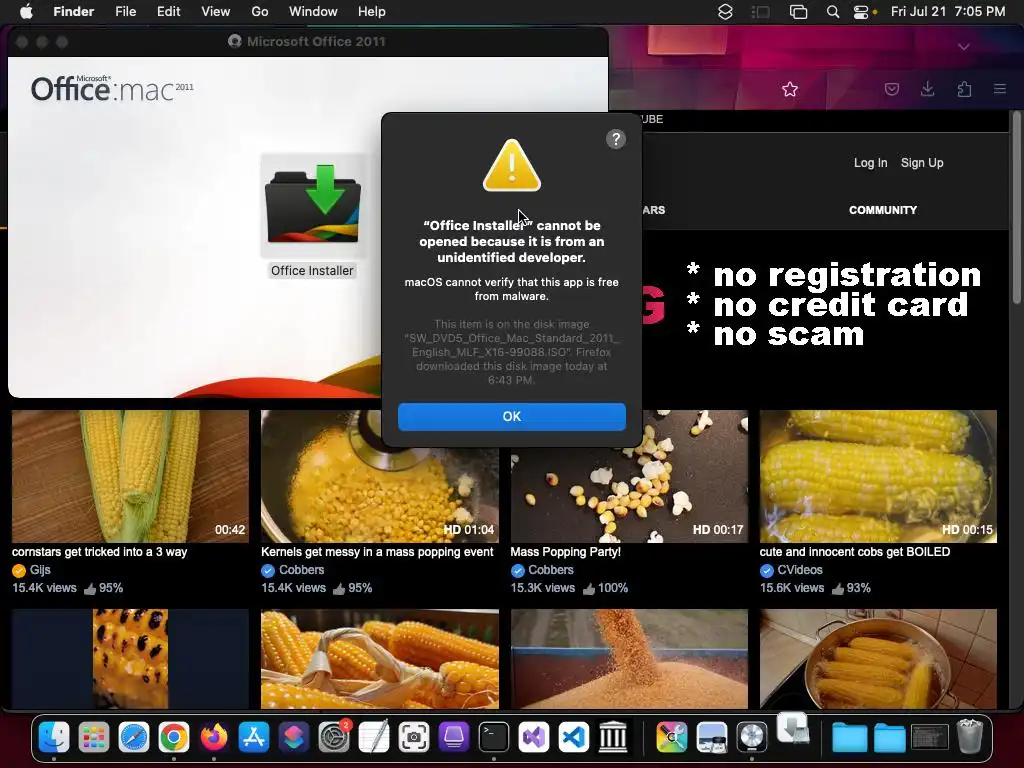Image resolution: width=1024 pixels, height=768 pixels.
Task: Open the boiled cobs video thumbnail
Action: (x=878, y=476)
